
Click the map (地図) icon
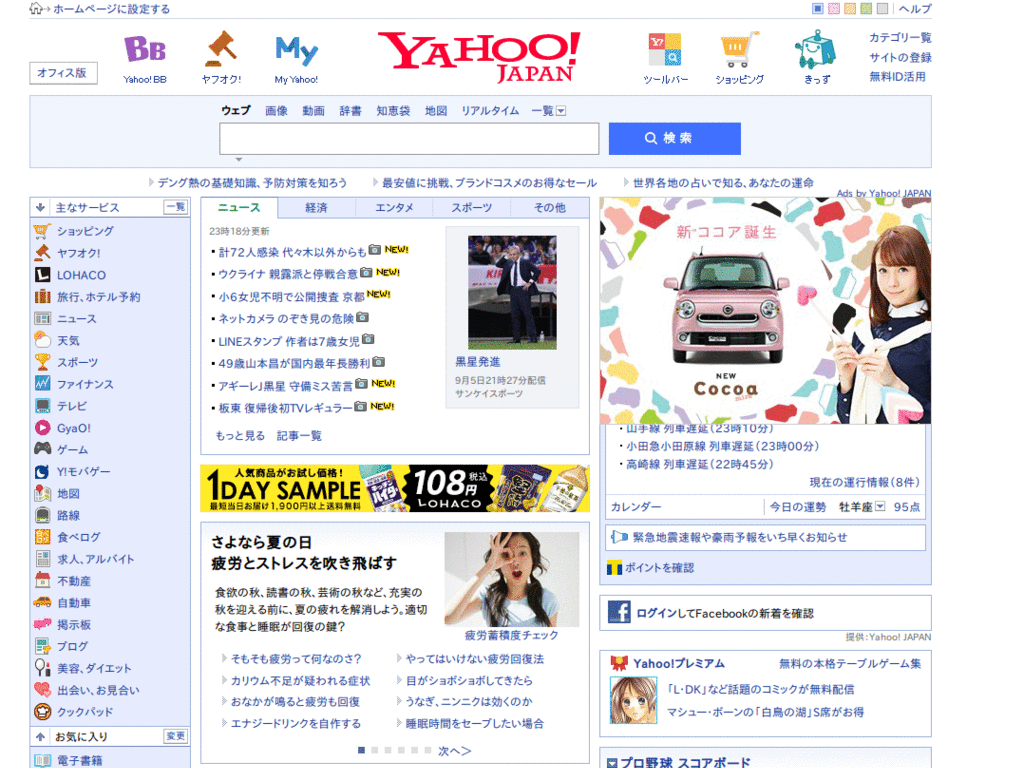42,493
